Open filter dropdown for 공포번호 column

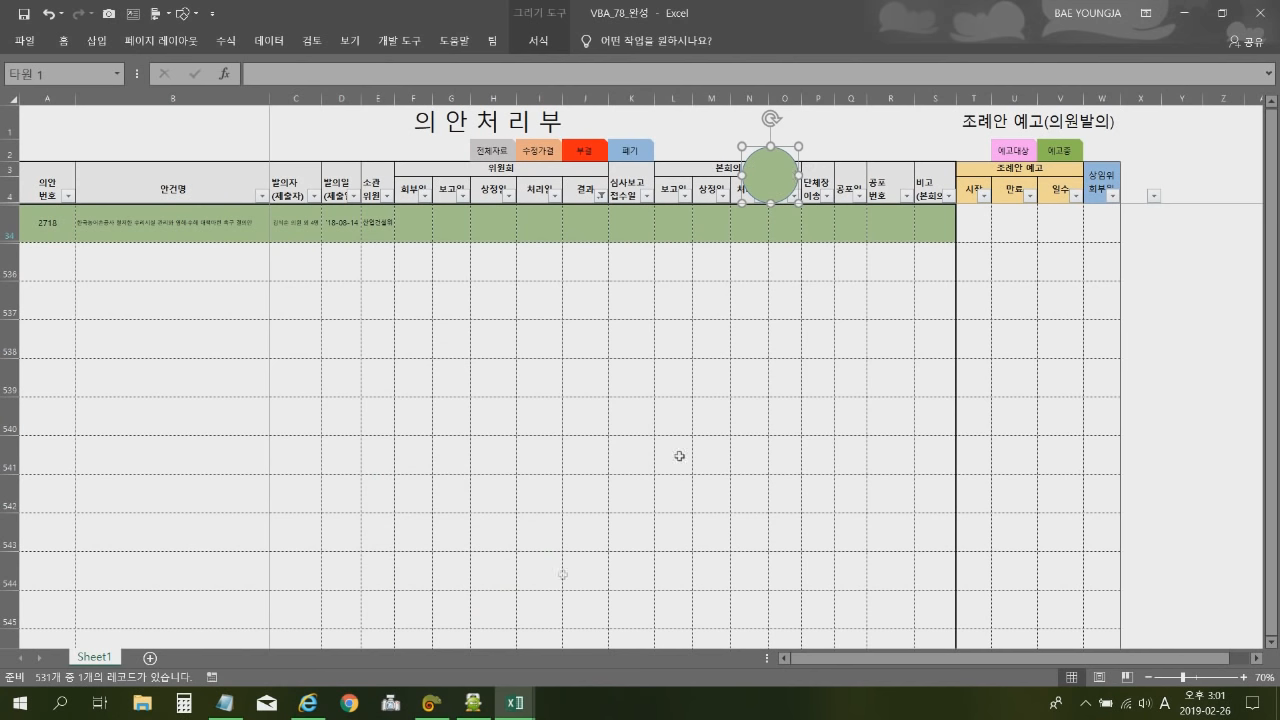tap(907, 196)
